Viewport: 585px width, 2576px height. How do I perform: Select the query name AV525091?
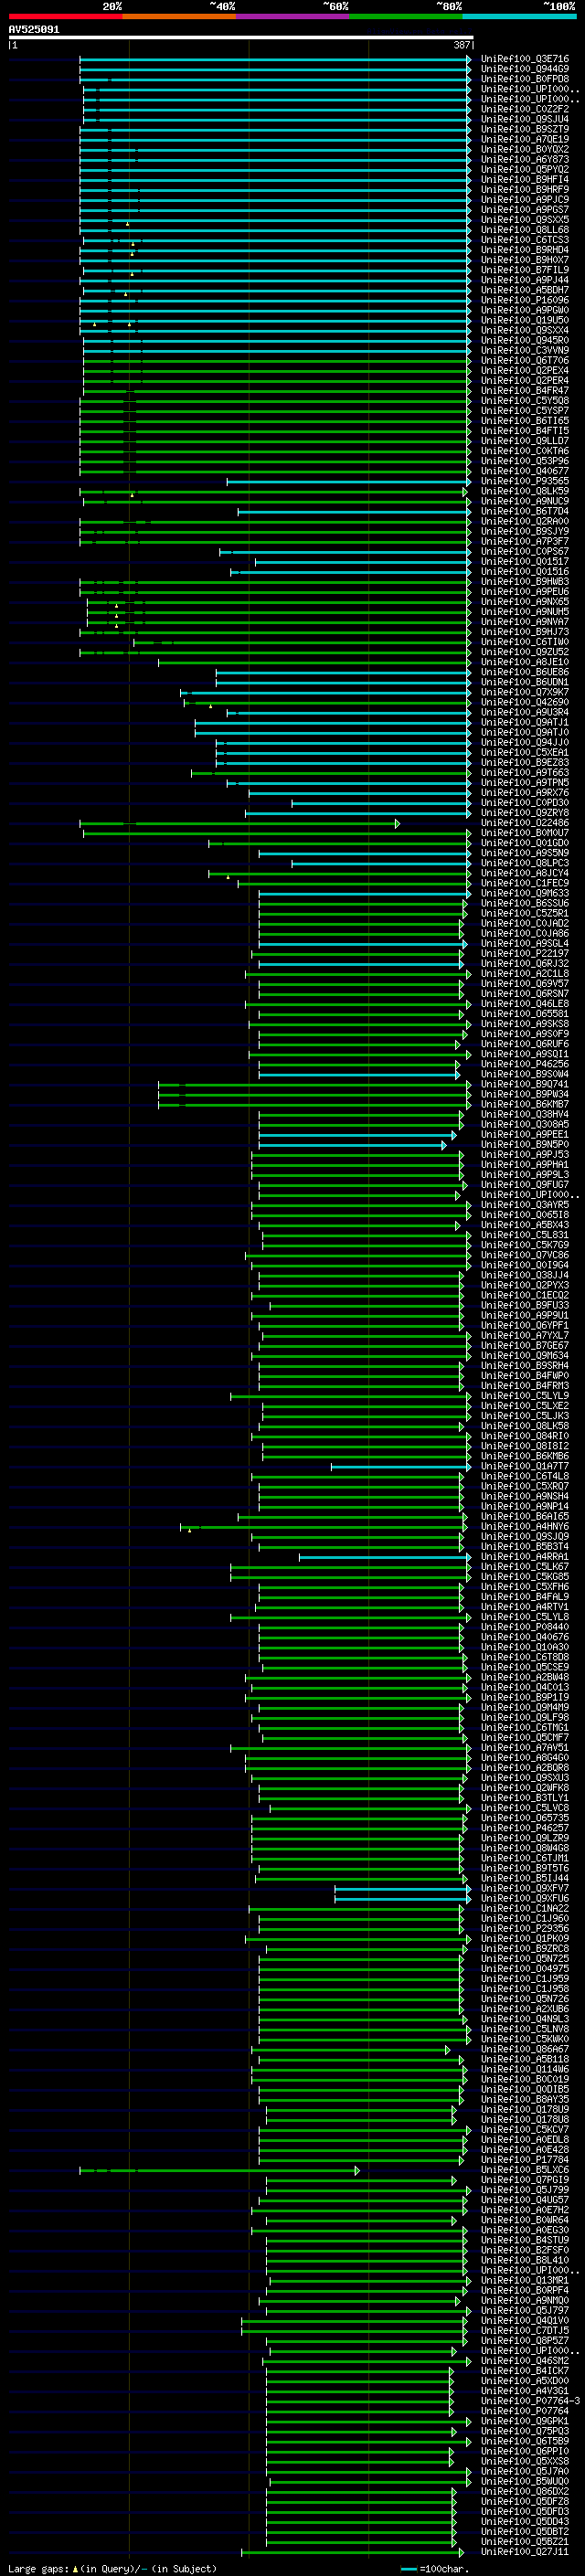34,30
